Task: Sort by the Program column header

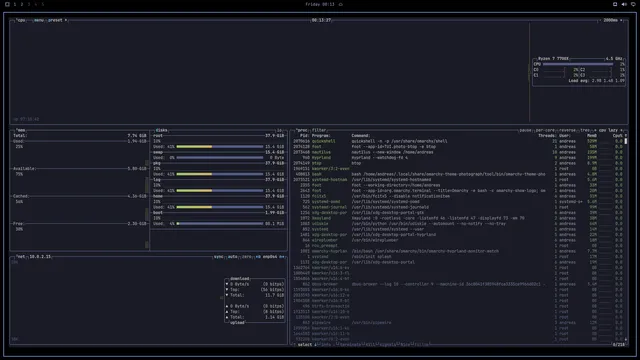Action: [321, 136]
